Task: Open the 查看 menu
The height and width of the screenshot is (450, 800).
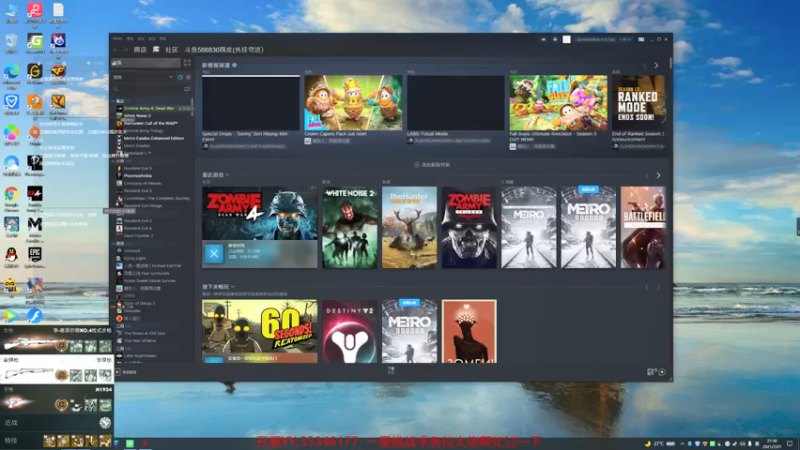Action: 130,39
